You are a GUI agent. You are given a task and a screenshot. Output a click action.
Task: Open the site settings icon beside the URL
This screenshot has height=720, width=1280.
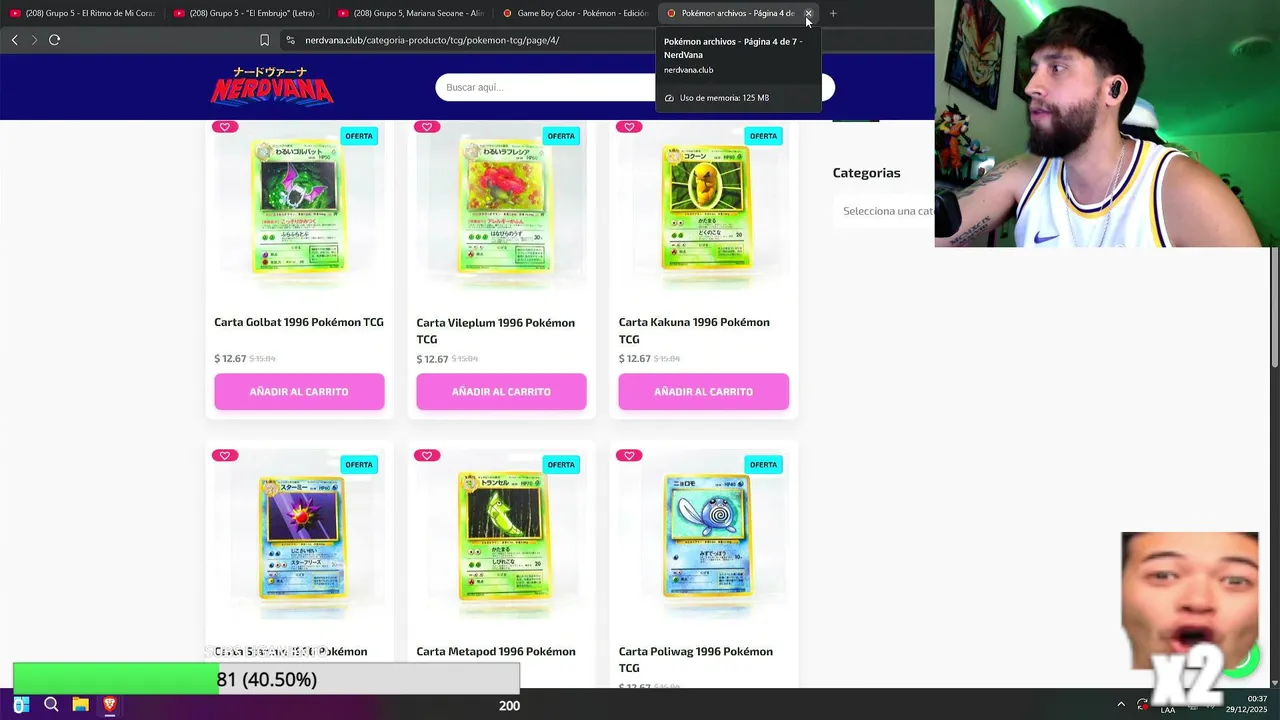290,40
